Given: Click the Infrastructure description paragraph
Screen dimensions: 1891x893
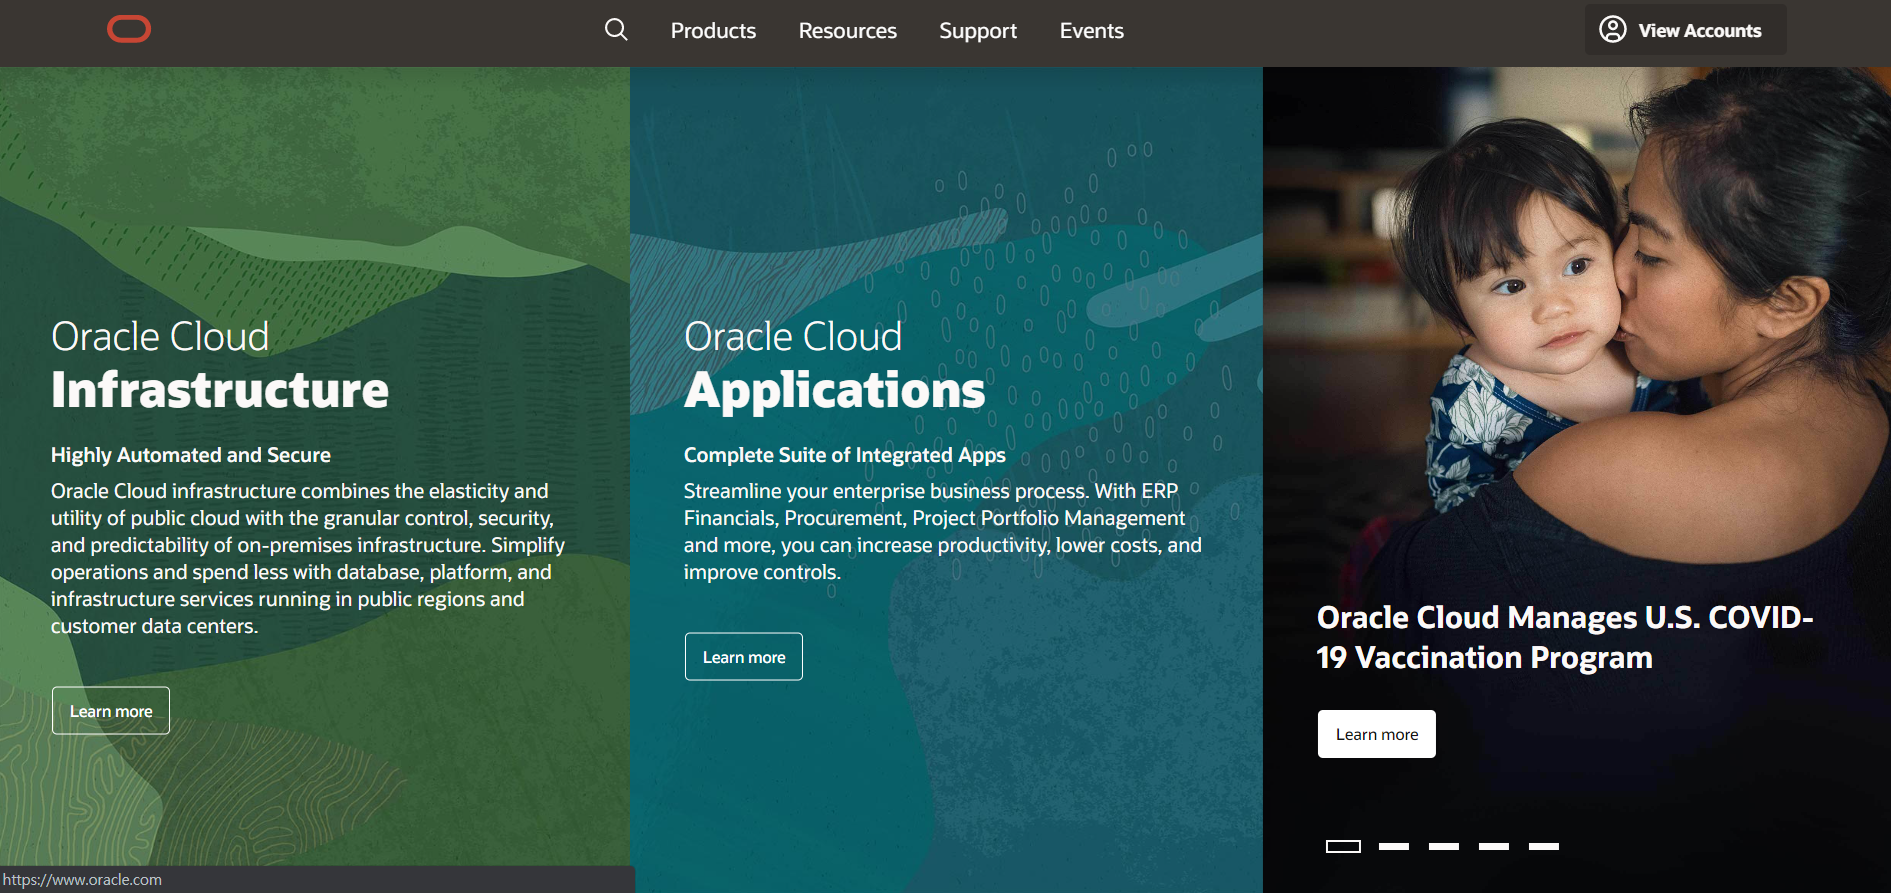Looking at the screenshot, I should pos(308,558).
